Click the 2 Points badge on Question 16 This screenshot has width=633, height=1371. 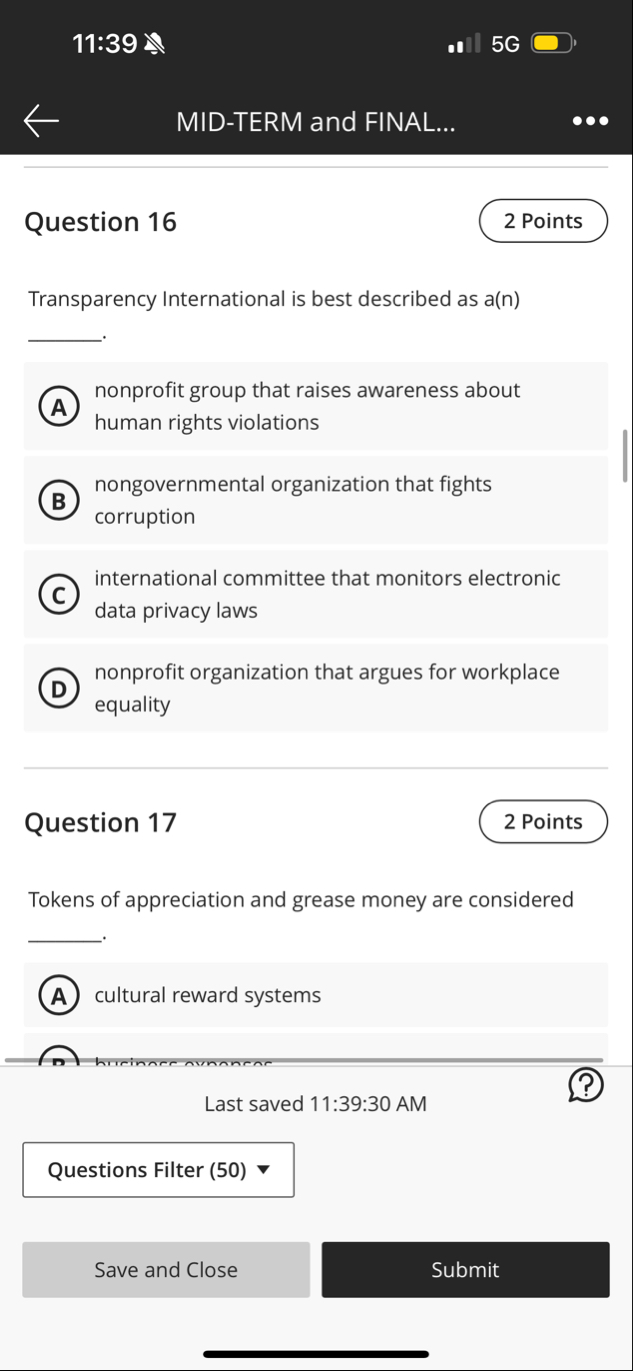coord(543,220)
